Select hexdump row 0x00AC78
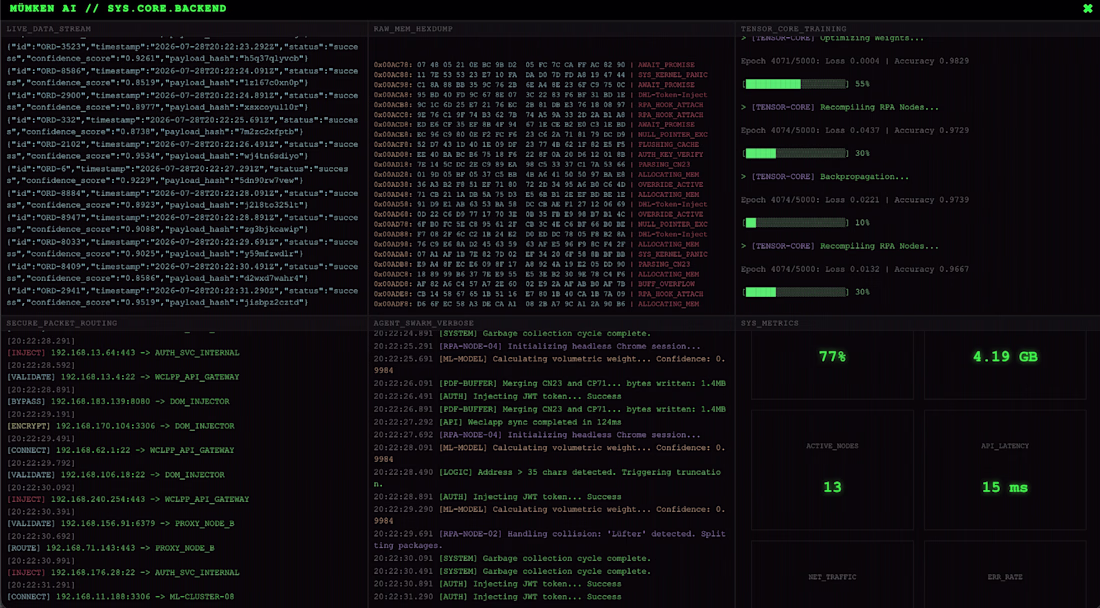This screenshot has width=1100, height=608. [534, 65]
